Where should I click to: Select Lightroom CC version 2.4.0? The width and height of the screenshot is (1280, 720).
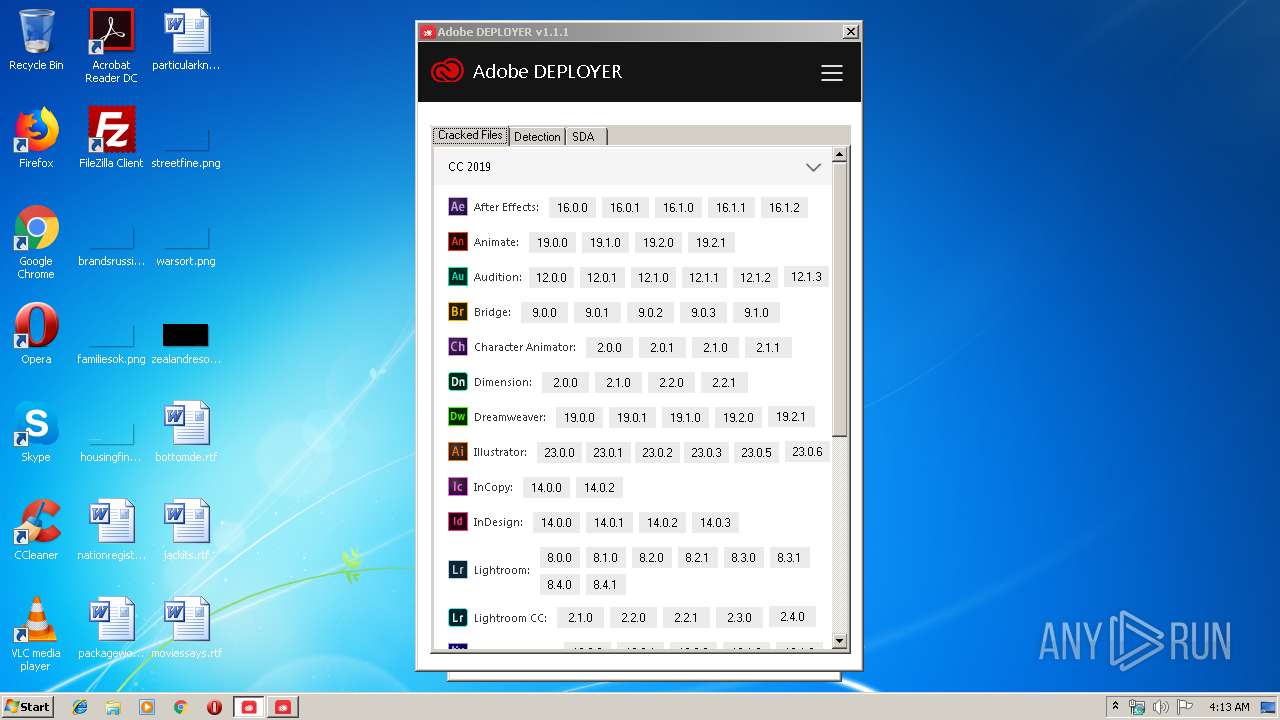[x=792, y=617]
